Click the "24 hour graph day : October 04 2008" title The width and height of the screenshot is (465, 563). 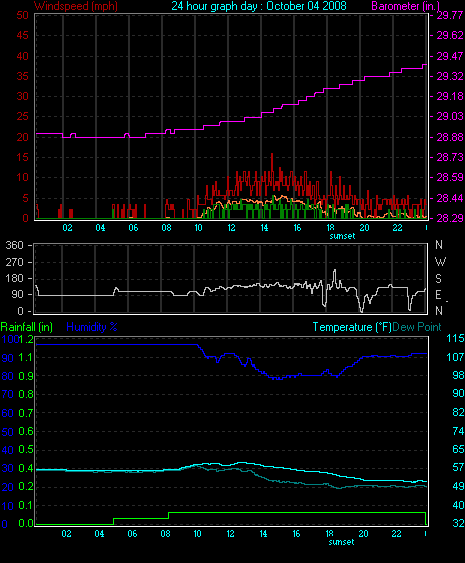259,6
